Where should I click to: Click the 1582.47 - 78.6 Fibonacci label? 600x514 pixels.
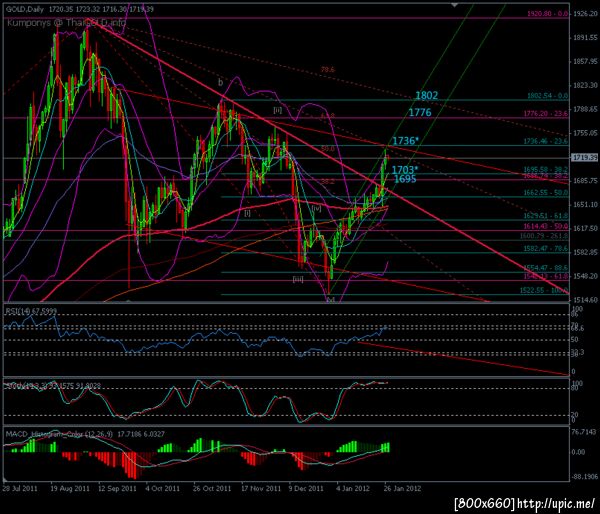pos(546,249)
